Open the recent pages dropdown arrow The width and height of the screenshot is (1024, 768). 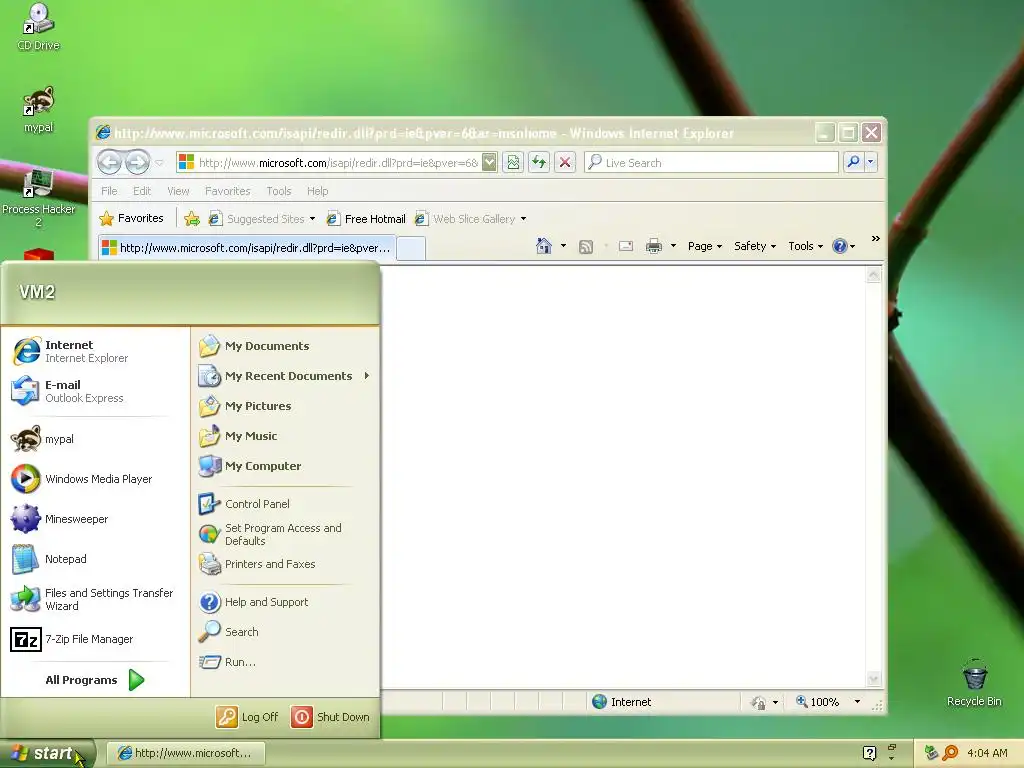pyautogui.click(x=159, y=163)
